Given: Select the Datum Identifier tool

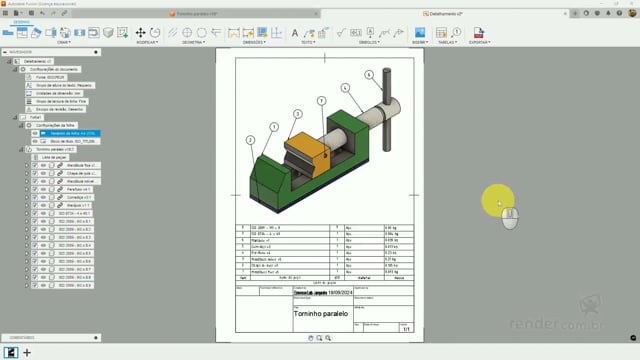Looking at the screenshot, I should click(x=370, y=33).
